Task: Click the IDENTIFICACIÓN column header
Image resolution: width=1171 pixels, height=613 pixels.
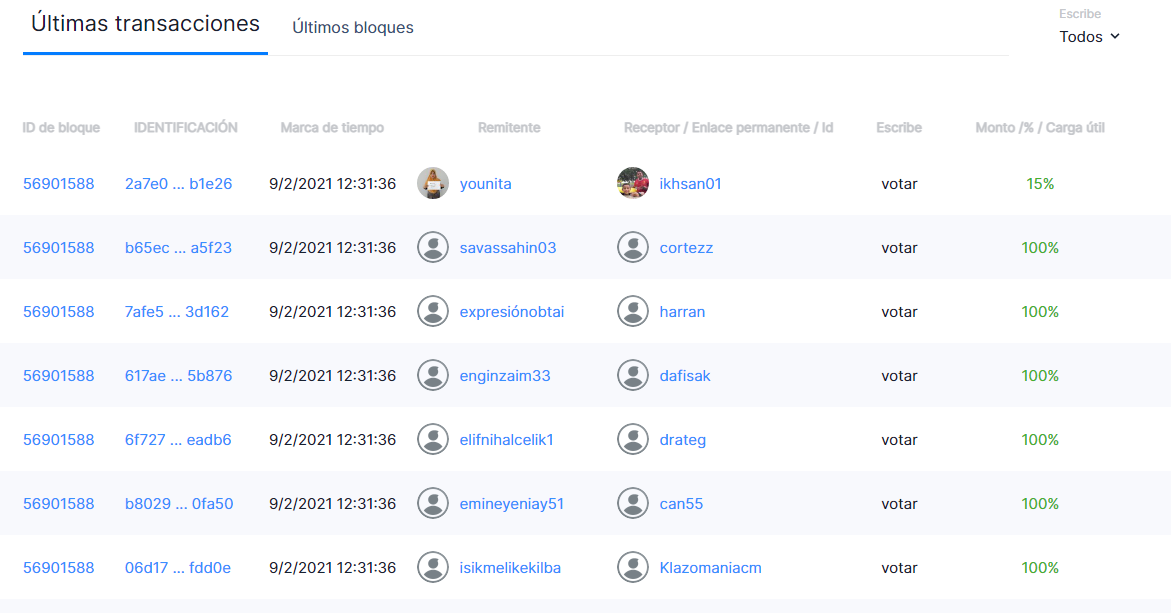Action: (x=185, y=128)
